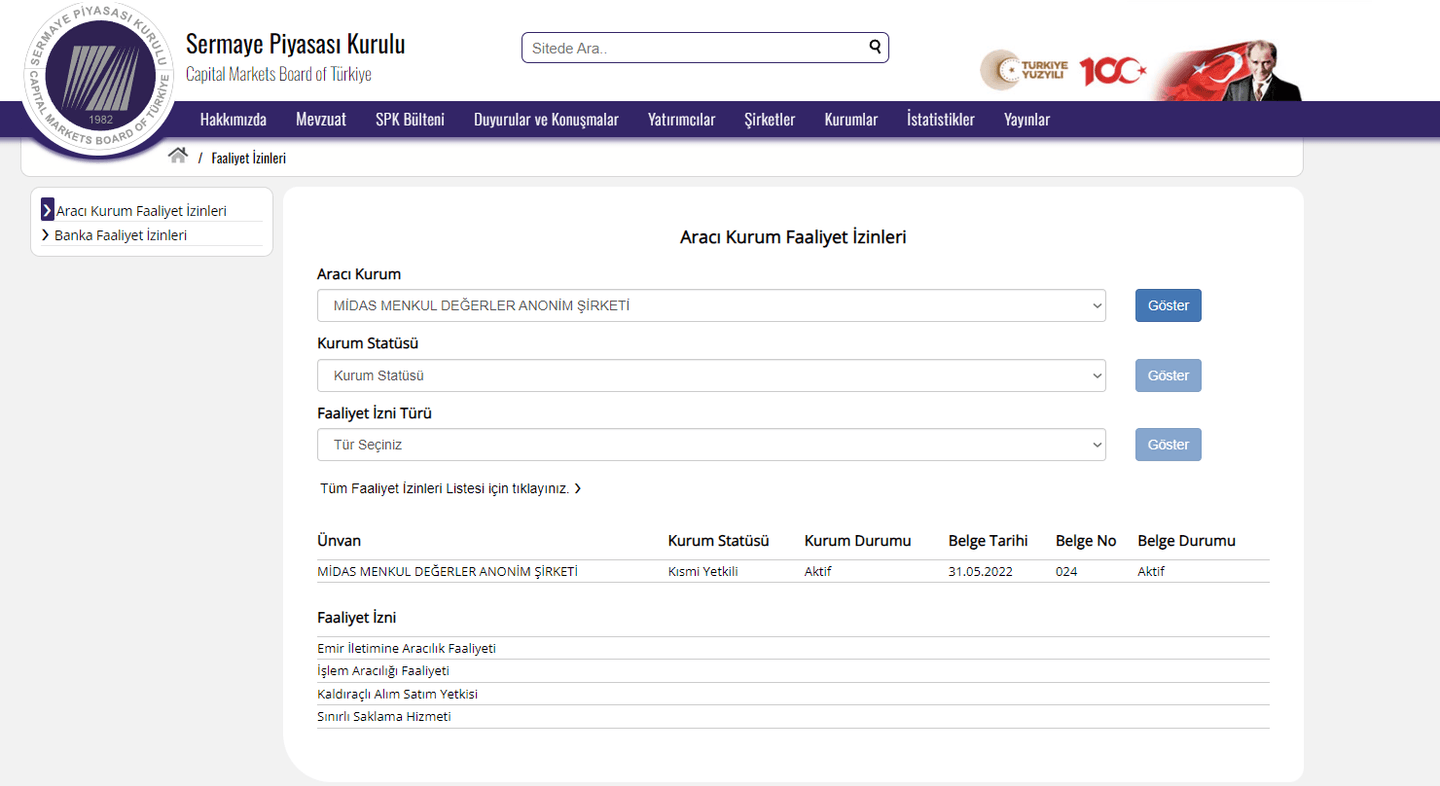Click the search magnifier icon
This screenshot has height=786, width=1440.
pos(875,46)
